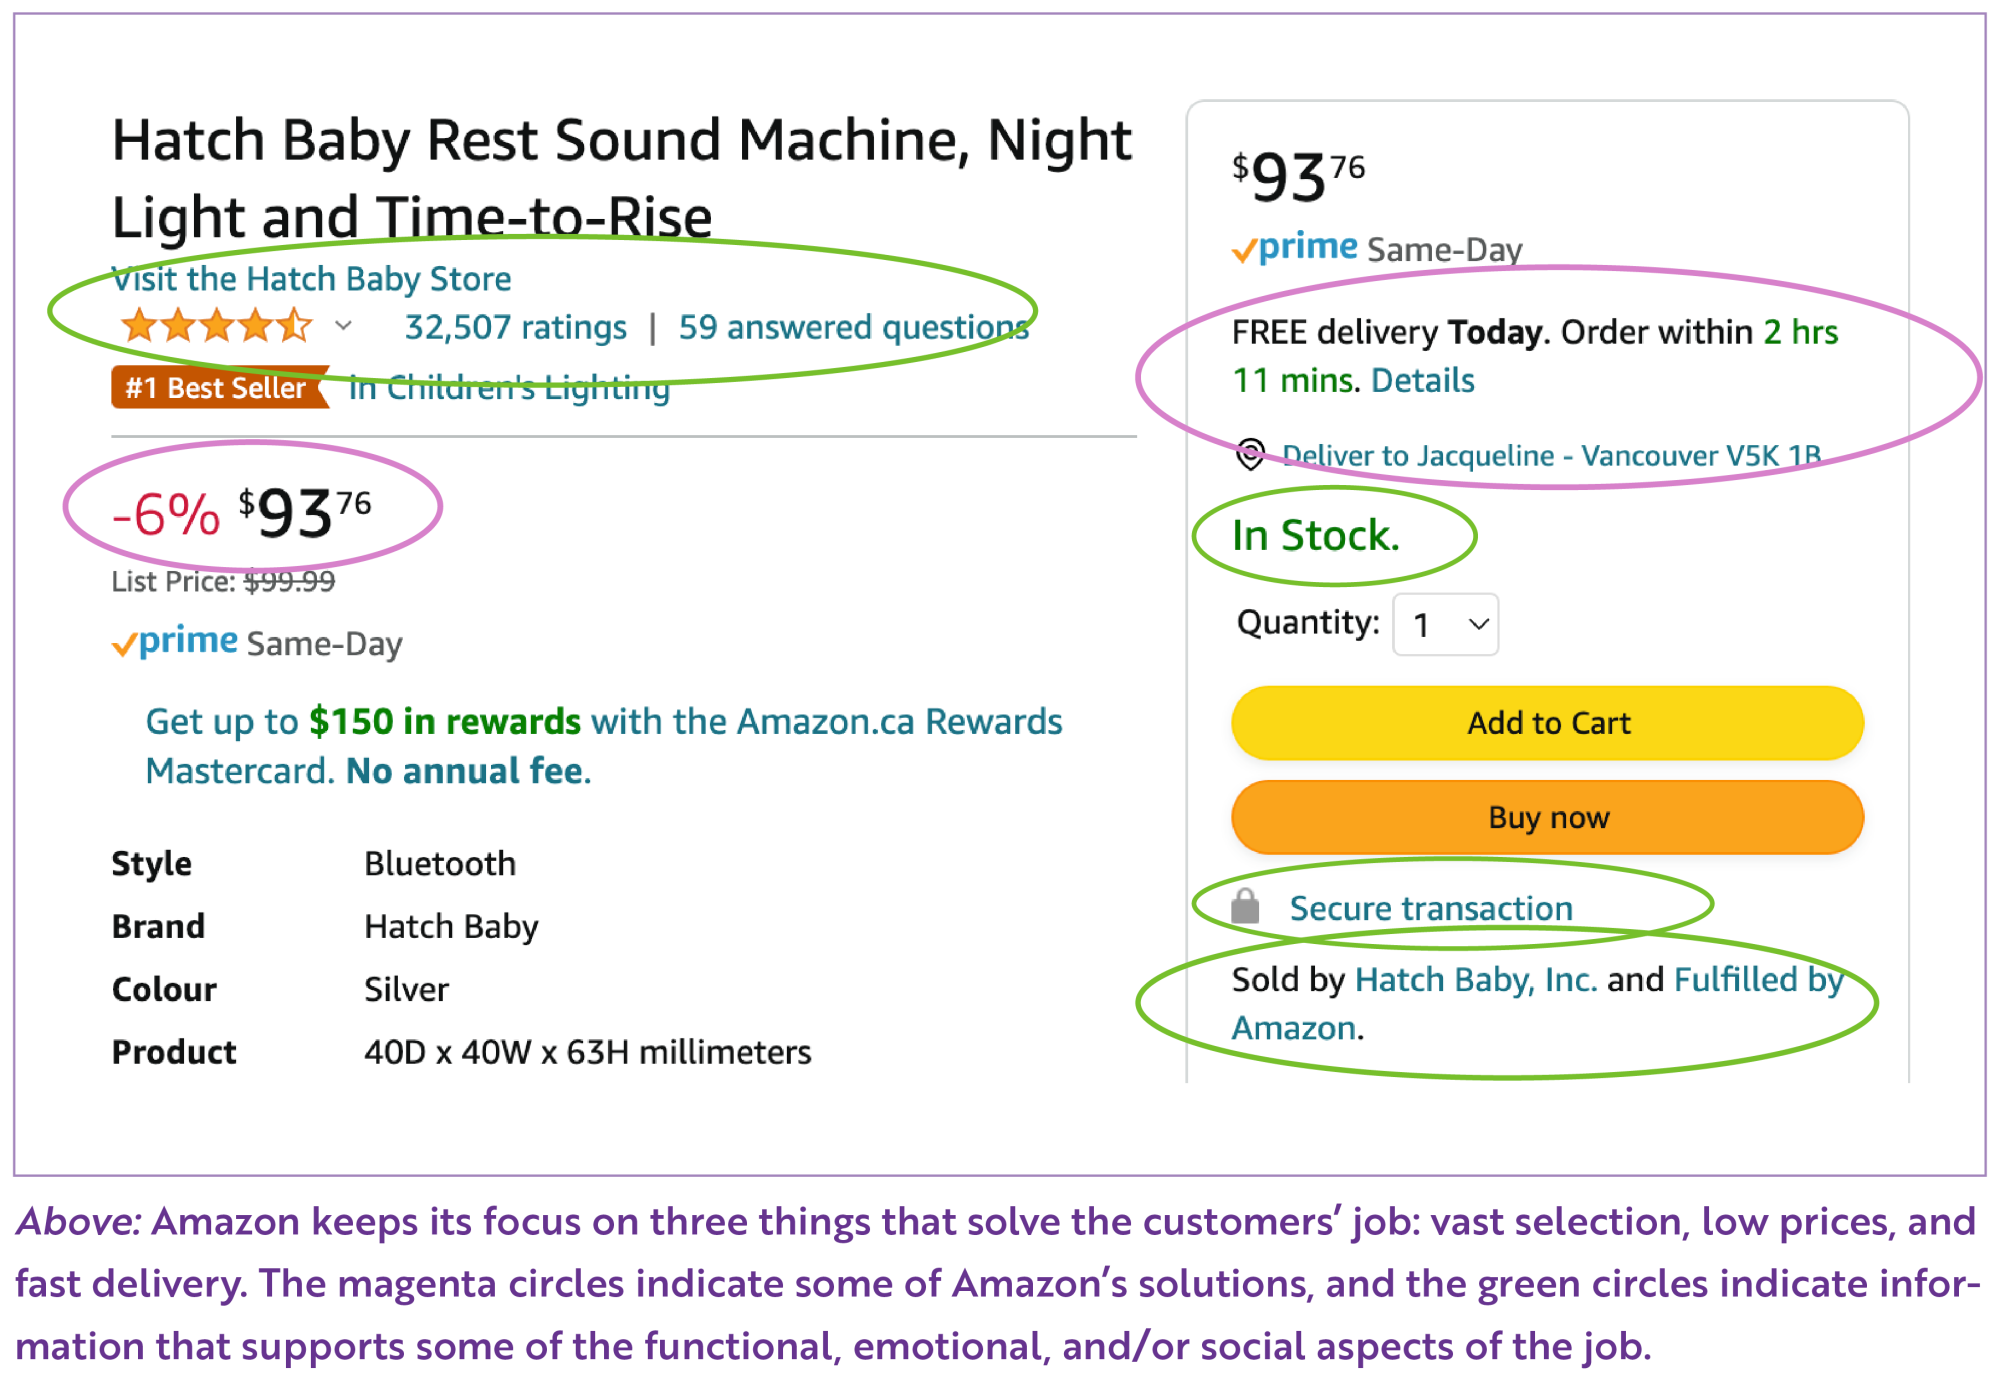Click the location pin beside Deliver to Jacqueline
The width and height of the screenshot is (2000, 1393).
tap(1249, 455)
